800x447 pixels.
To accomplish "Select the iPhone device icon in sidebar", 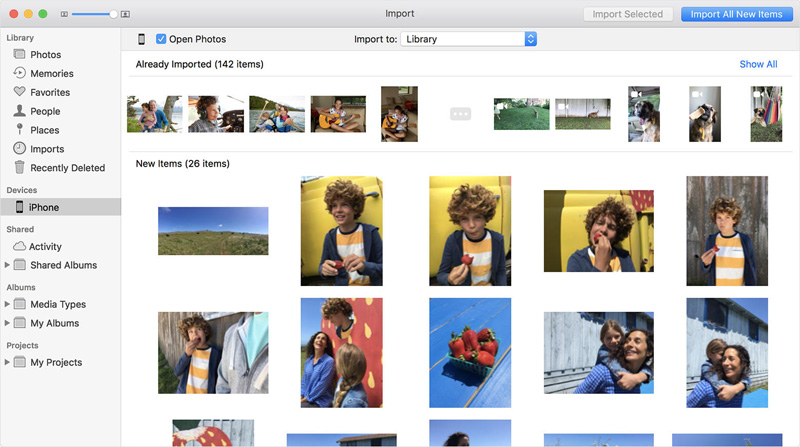I will 19,207.
